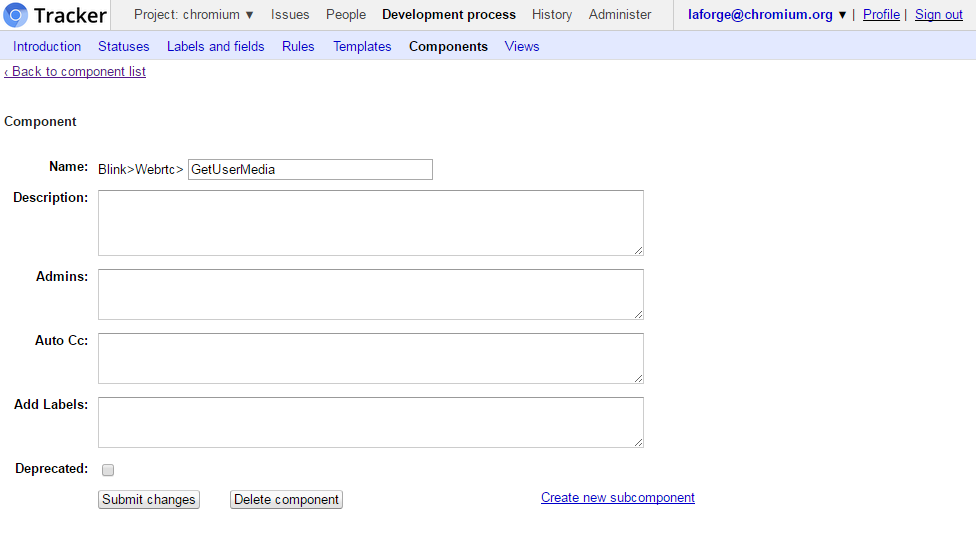Open the History page

[552, 14]
